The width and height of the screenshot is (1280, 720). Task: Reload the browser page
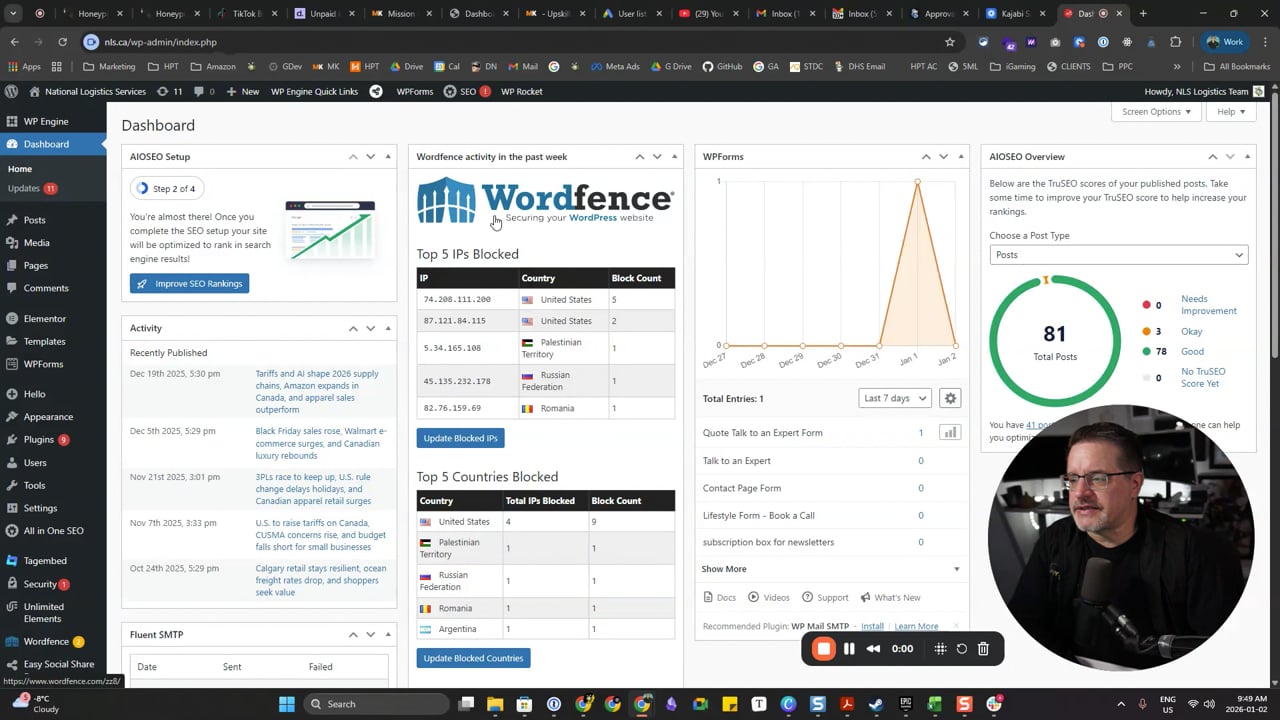pyautogui.click(x=62, y=42)
